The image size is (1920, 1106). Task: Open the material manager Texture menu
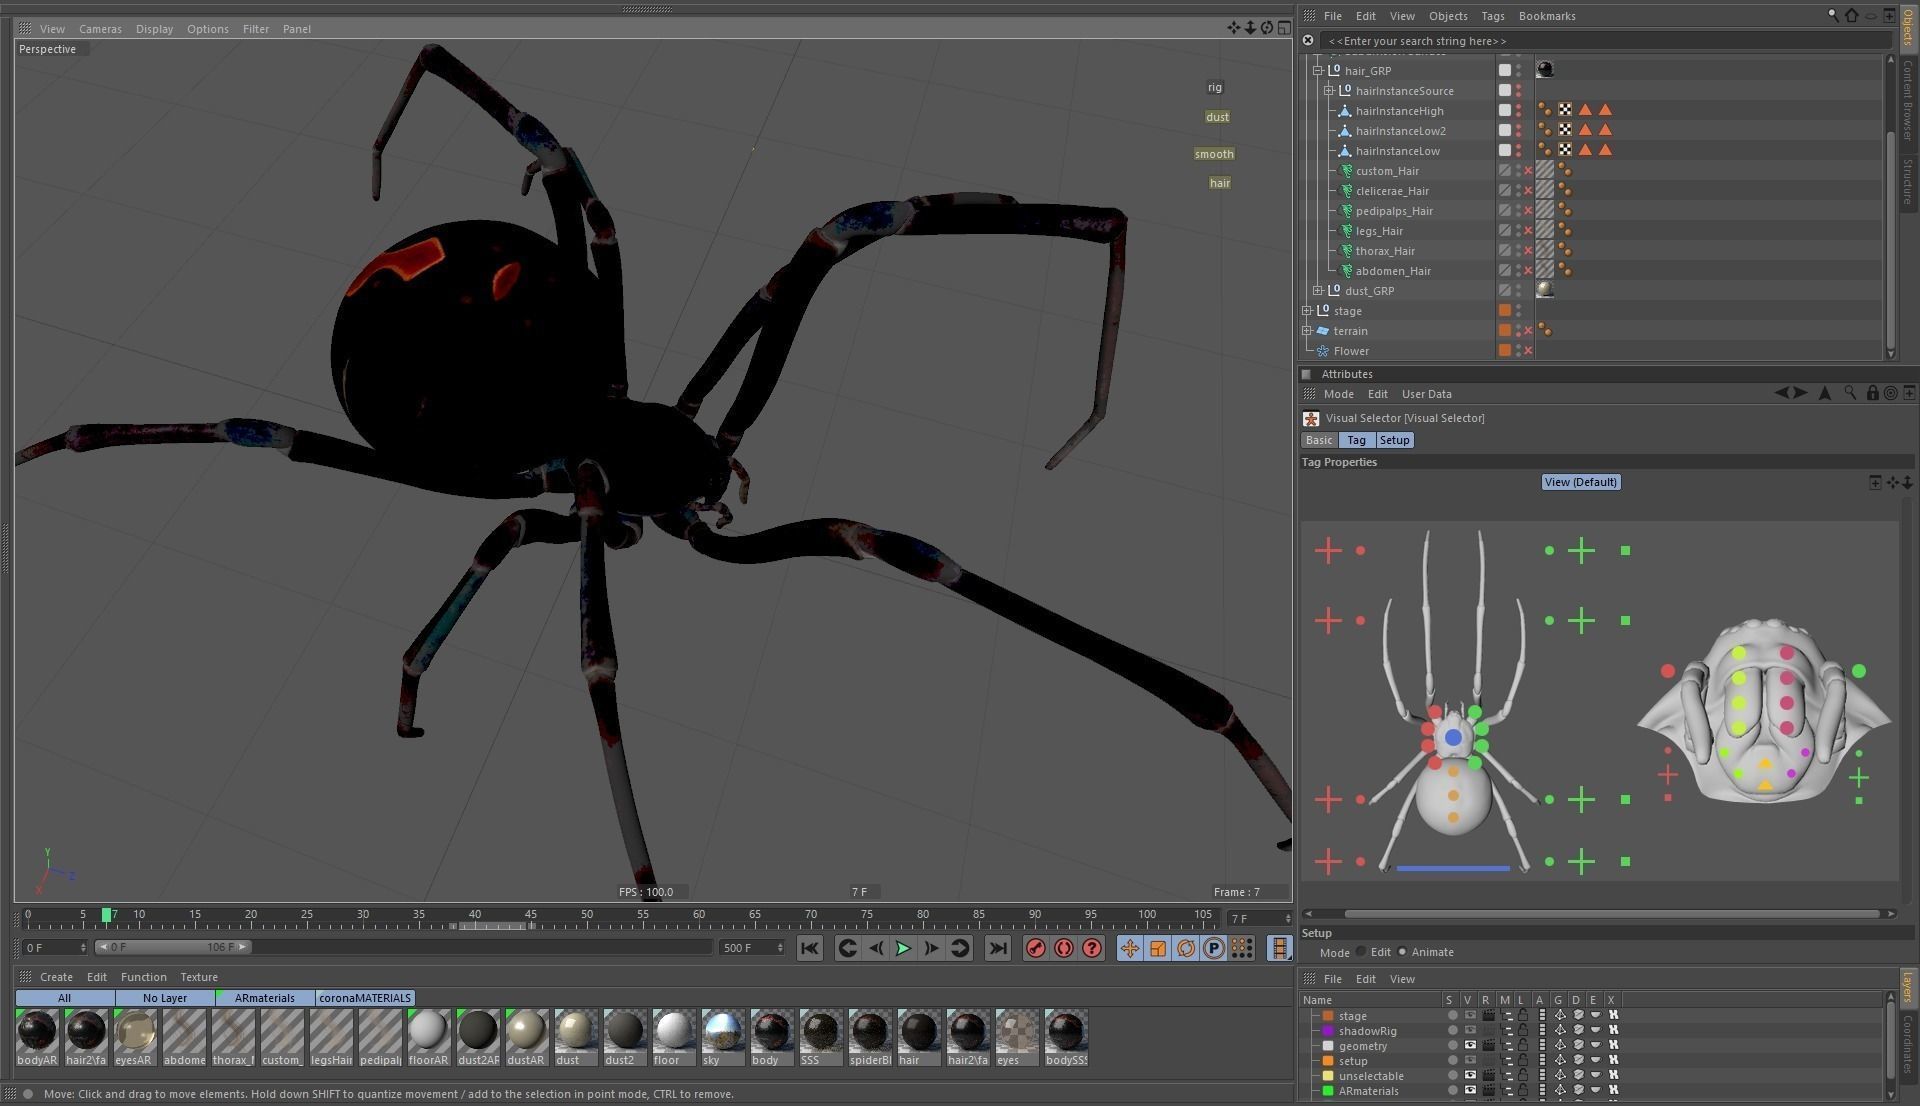[x=199, y=977]
